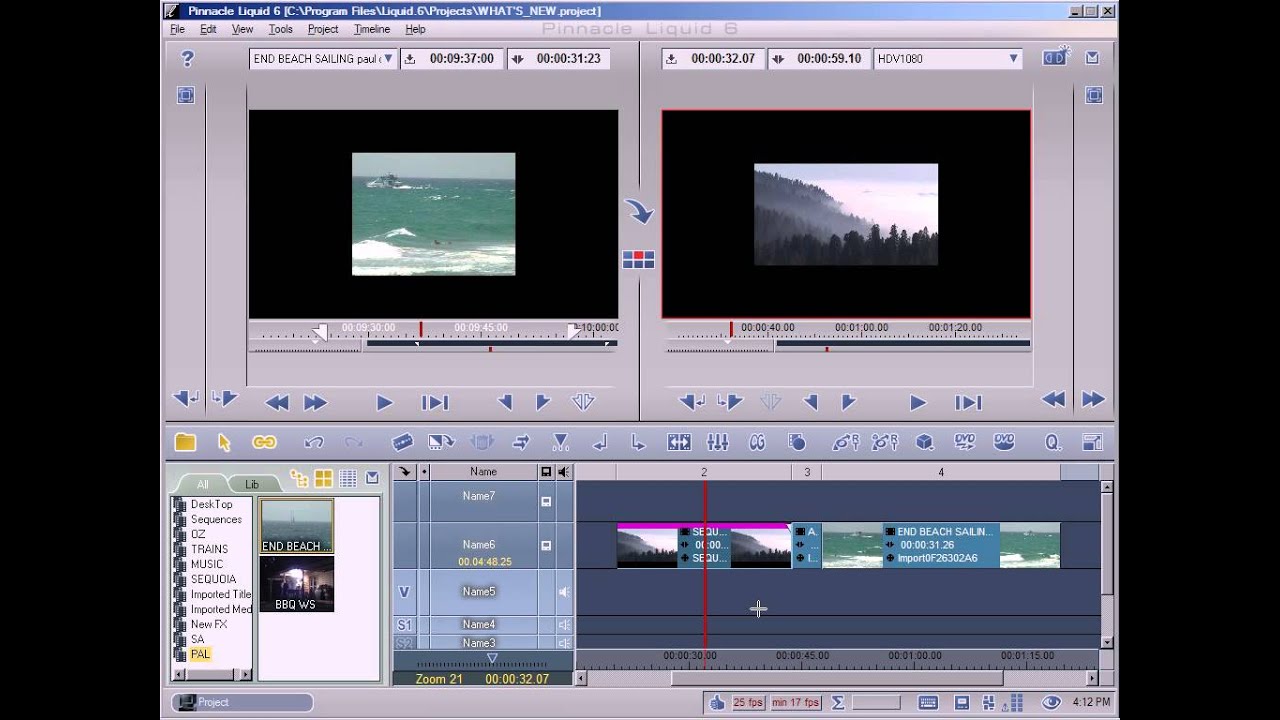The width and height of the screenshot is (1280, 720).
Task: Click the Q magnifier icon in the toolbar
Action: click(1053, 442)
